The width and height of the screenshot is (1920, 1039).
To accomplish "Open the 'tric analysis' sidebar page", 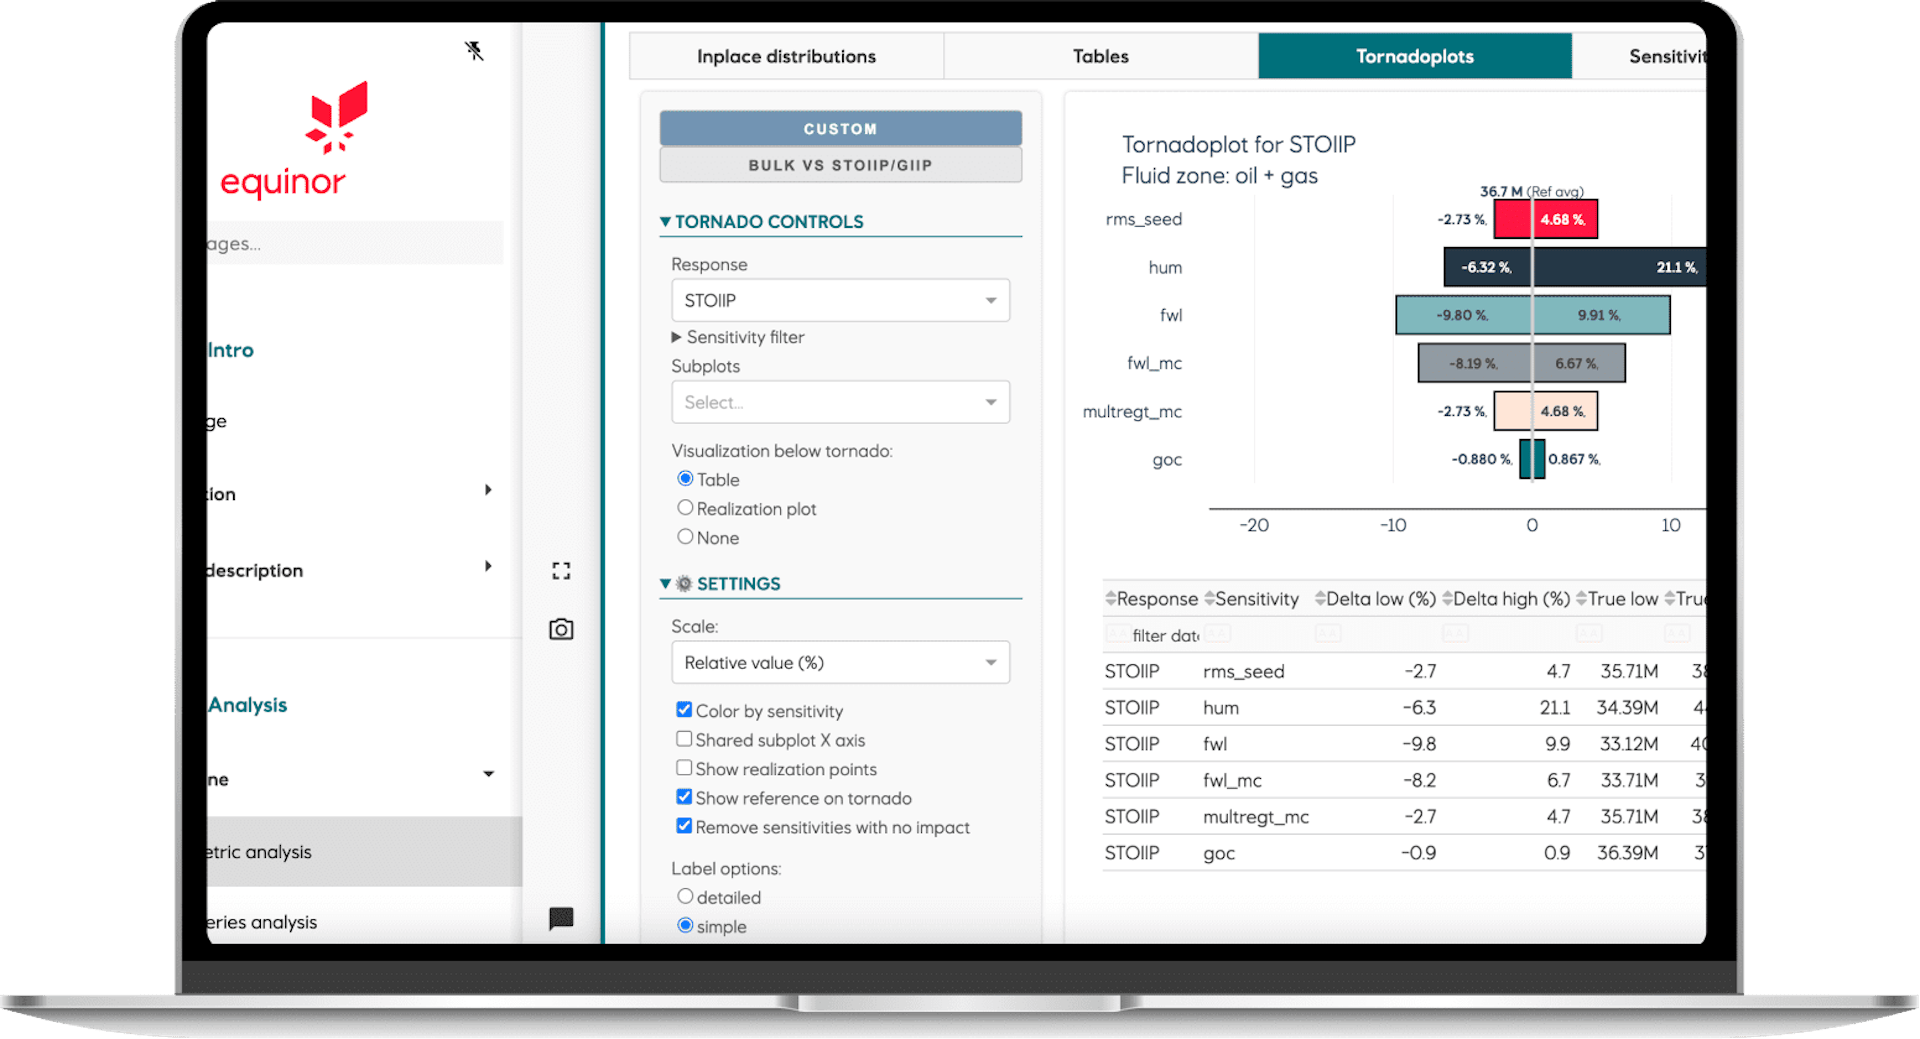I will tap(364, 852).
